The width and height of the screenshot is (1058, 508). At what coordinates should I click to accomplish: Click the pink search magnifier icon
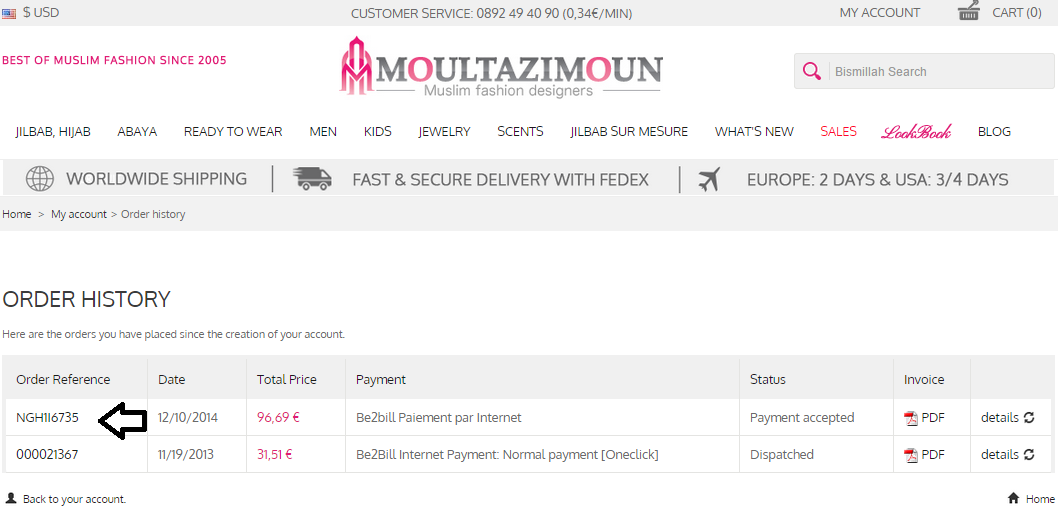point(812,71)
